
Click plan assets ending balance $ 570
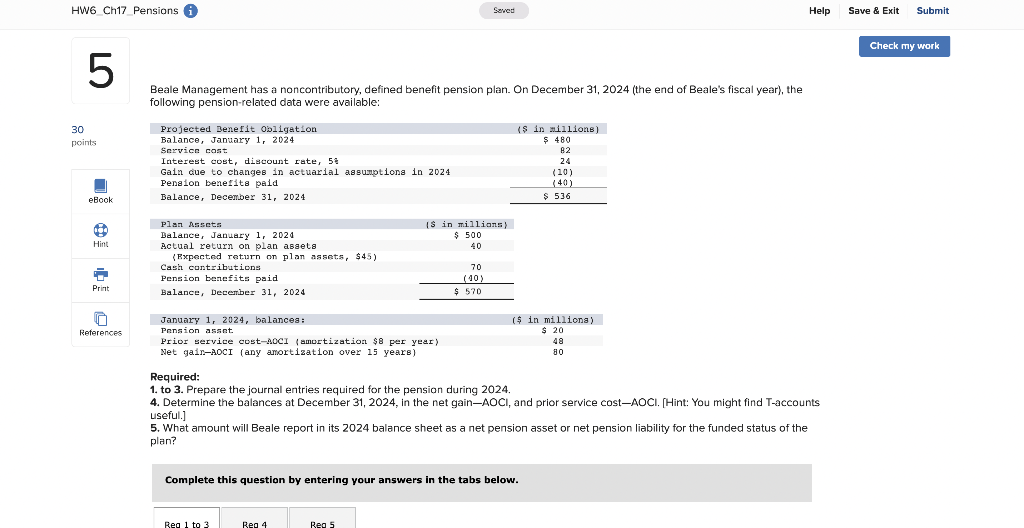click(x=468, y=291)
